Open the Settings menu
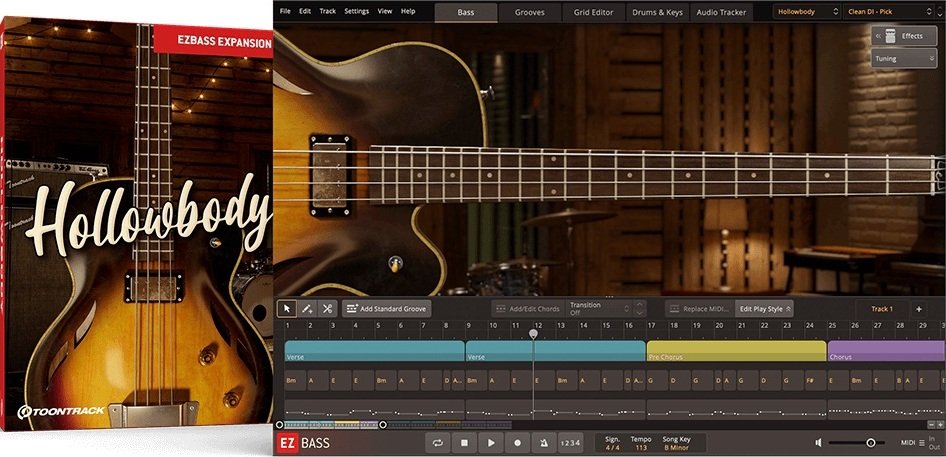 357,11
